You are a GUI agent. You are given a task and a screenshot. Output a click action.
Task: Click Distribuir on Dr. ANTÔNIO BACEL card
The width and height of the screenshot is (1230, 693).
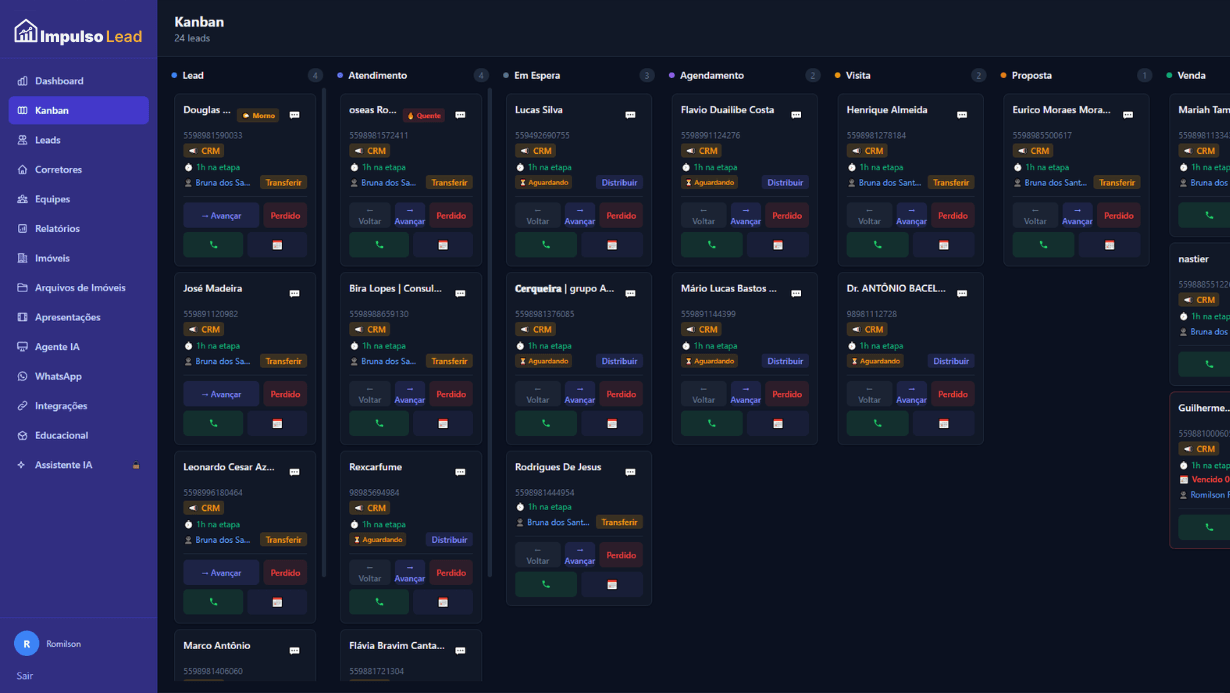tap(951, 361)
